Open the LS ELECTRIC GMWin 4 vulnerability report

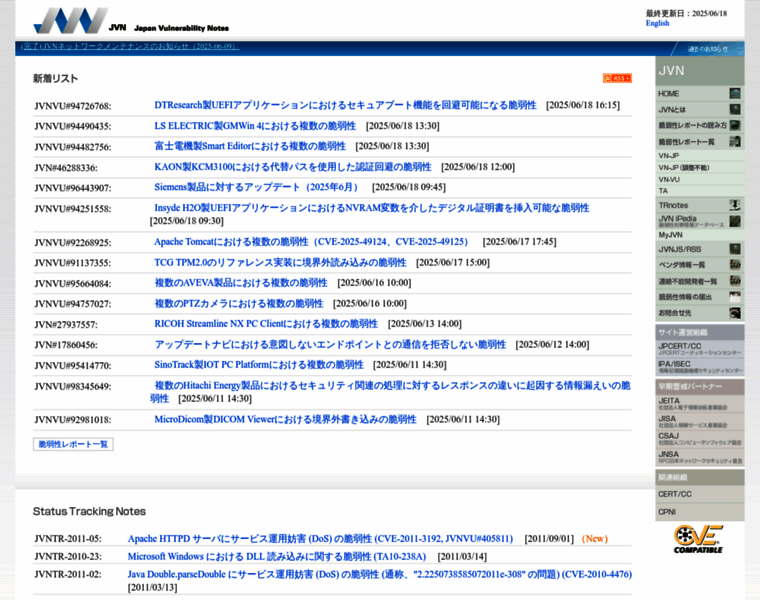255,126
